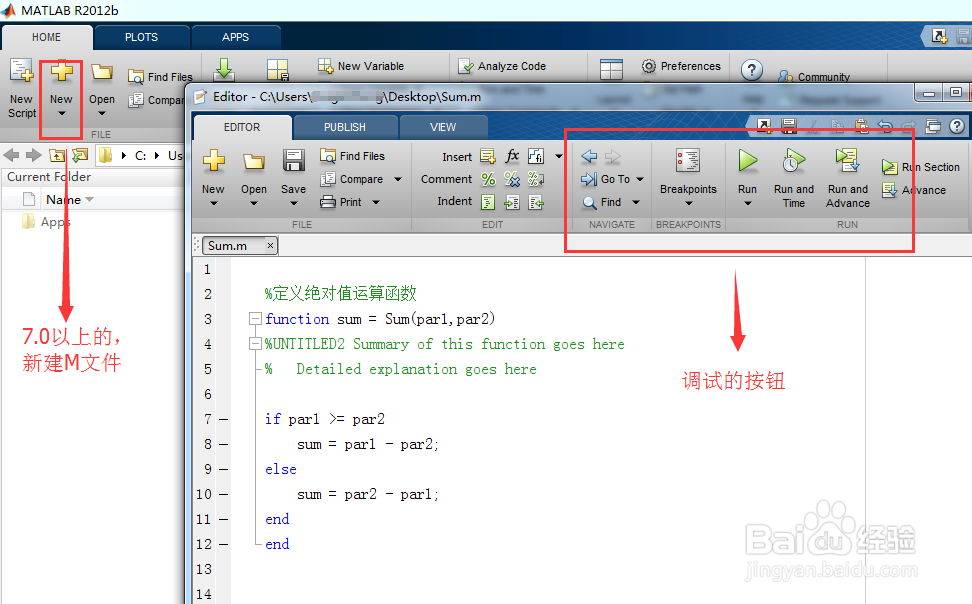Switch to the PLOTS tab
This screenshot has width=972, height=604.
pyautogui.click(x=141, y=37)
